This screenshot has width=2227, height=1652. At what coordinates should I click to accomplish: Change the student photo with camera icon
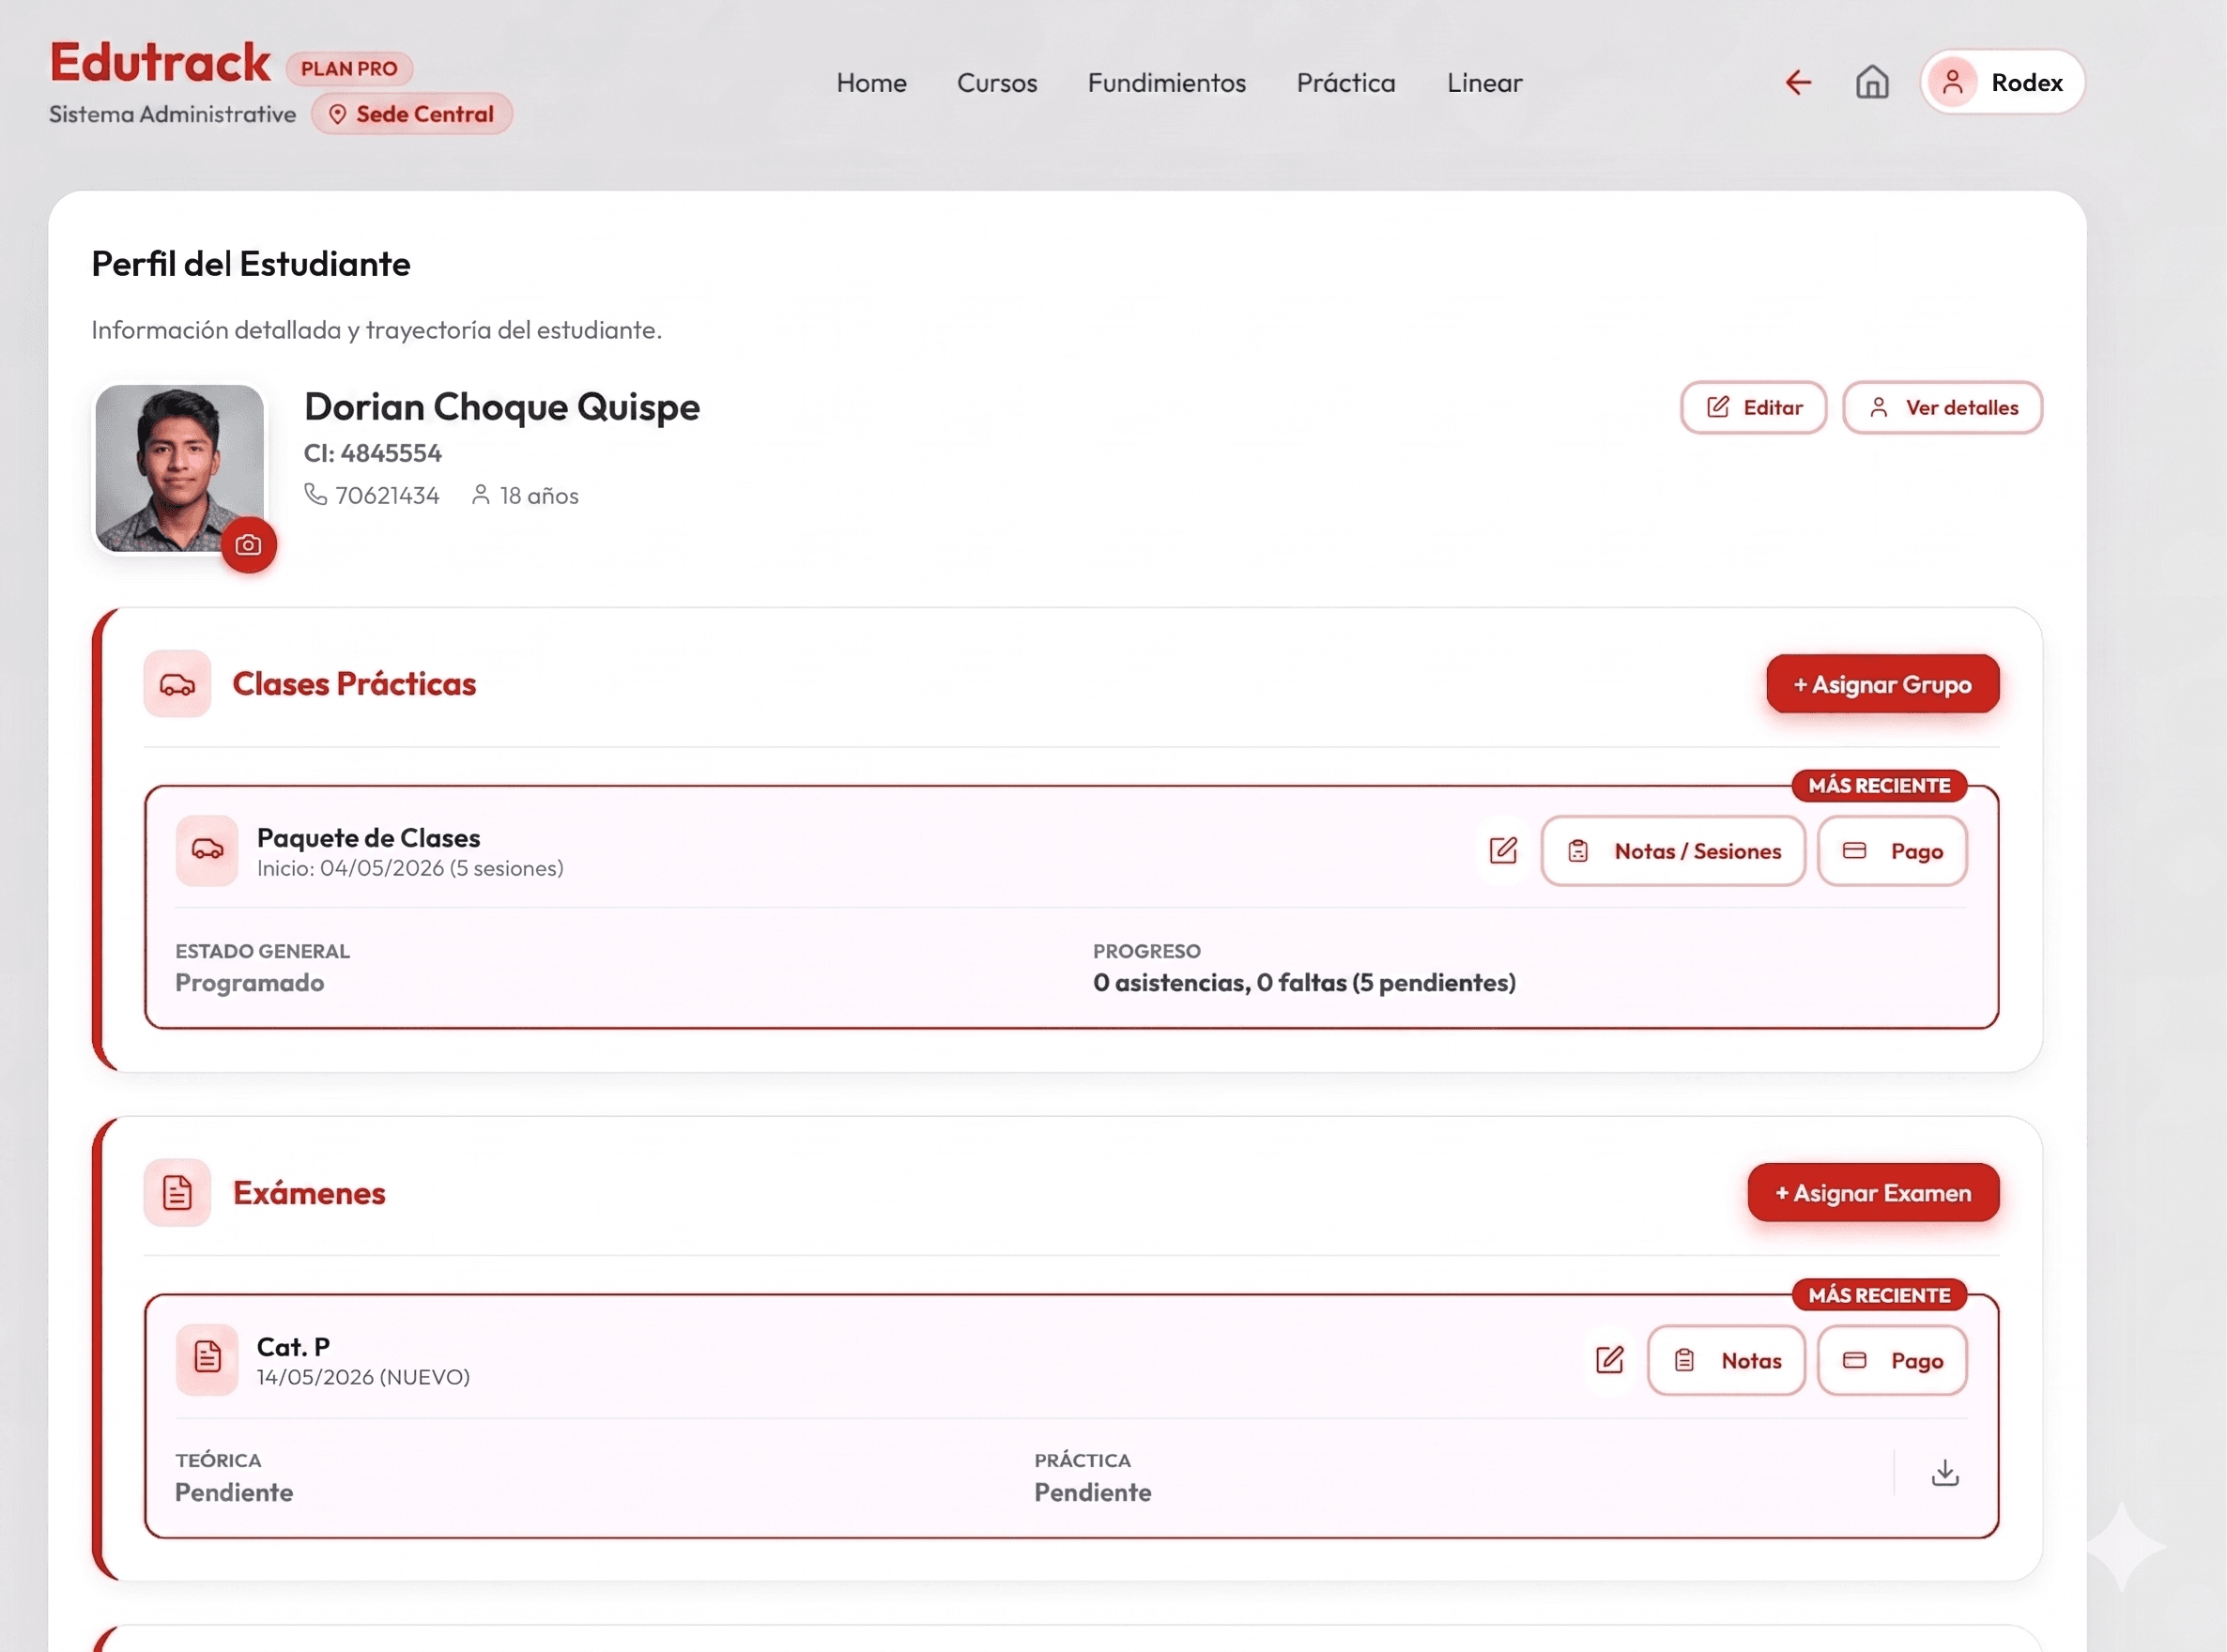(x=249, y=545)
